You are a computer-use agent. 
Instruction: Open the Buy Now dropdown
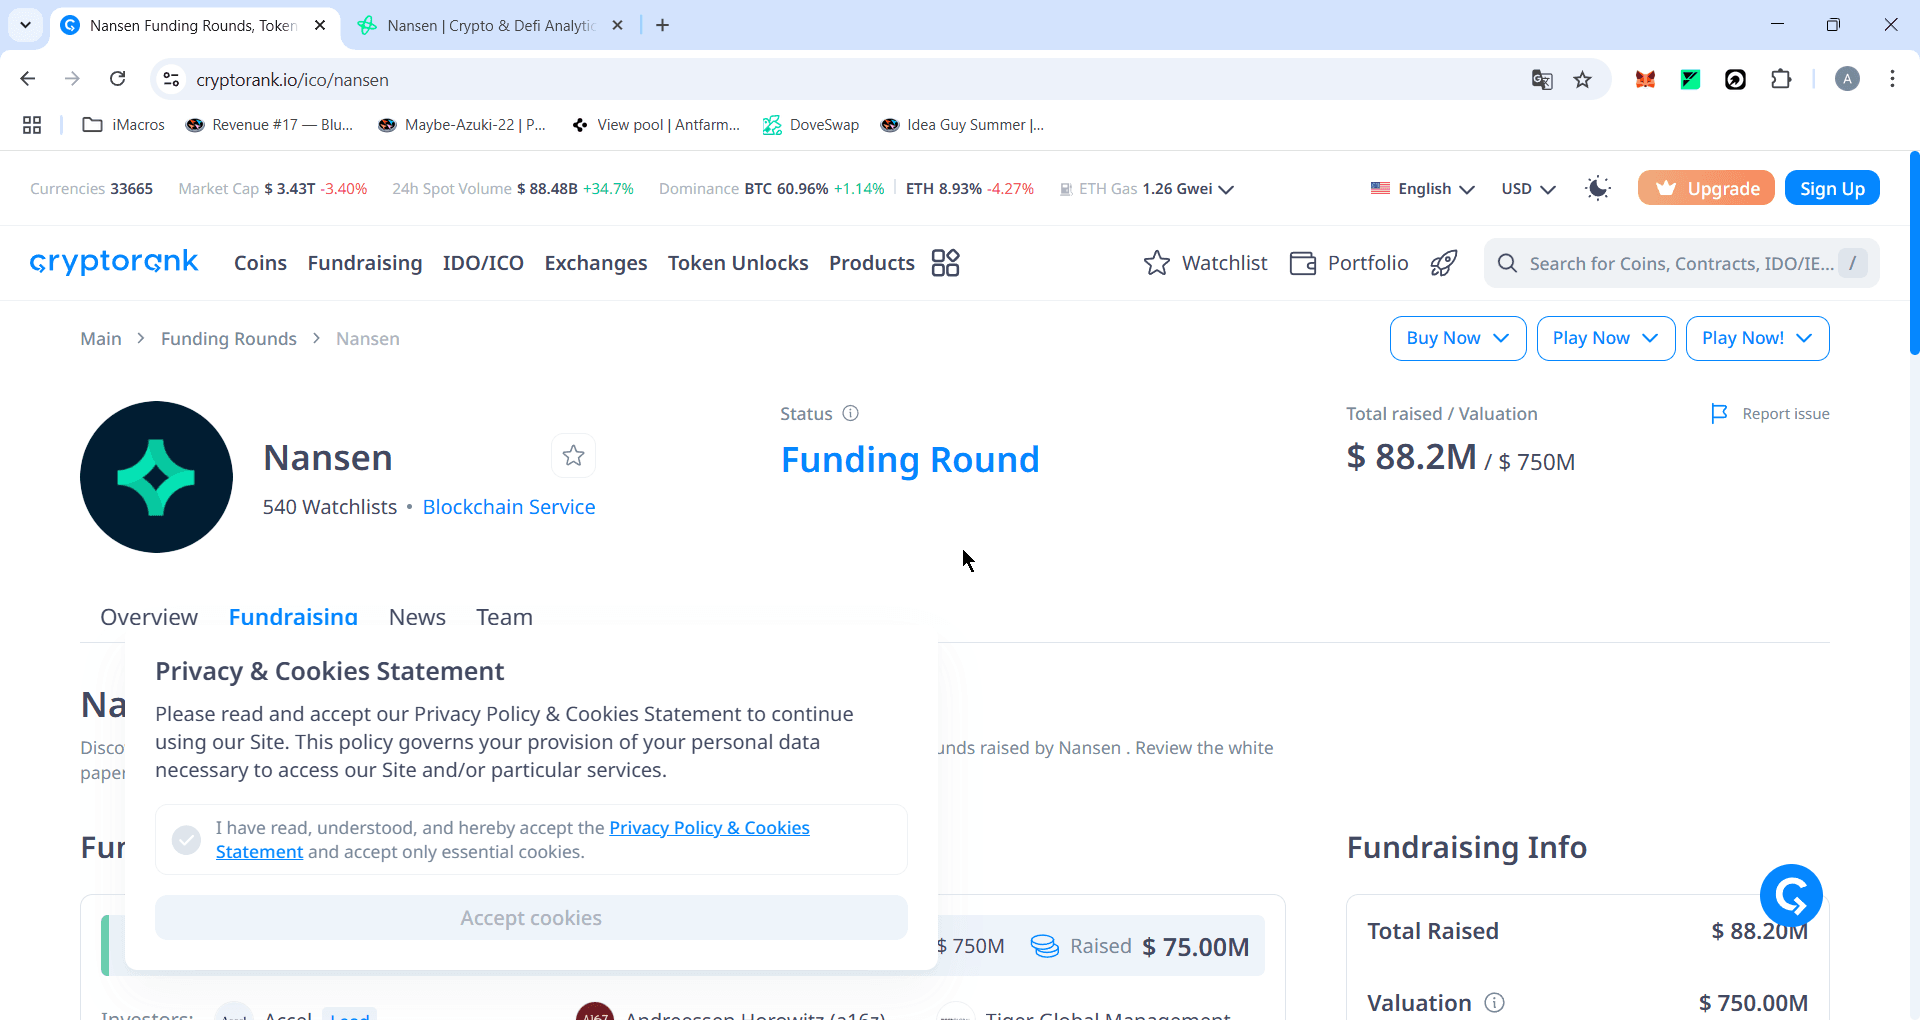click(1458, 338)
